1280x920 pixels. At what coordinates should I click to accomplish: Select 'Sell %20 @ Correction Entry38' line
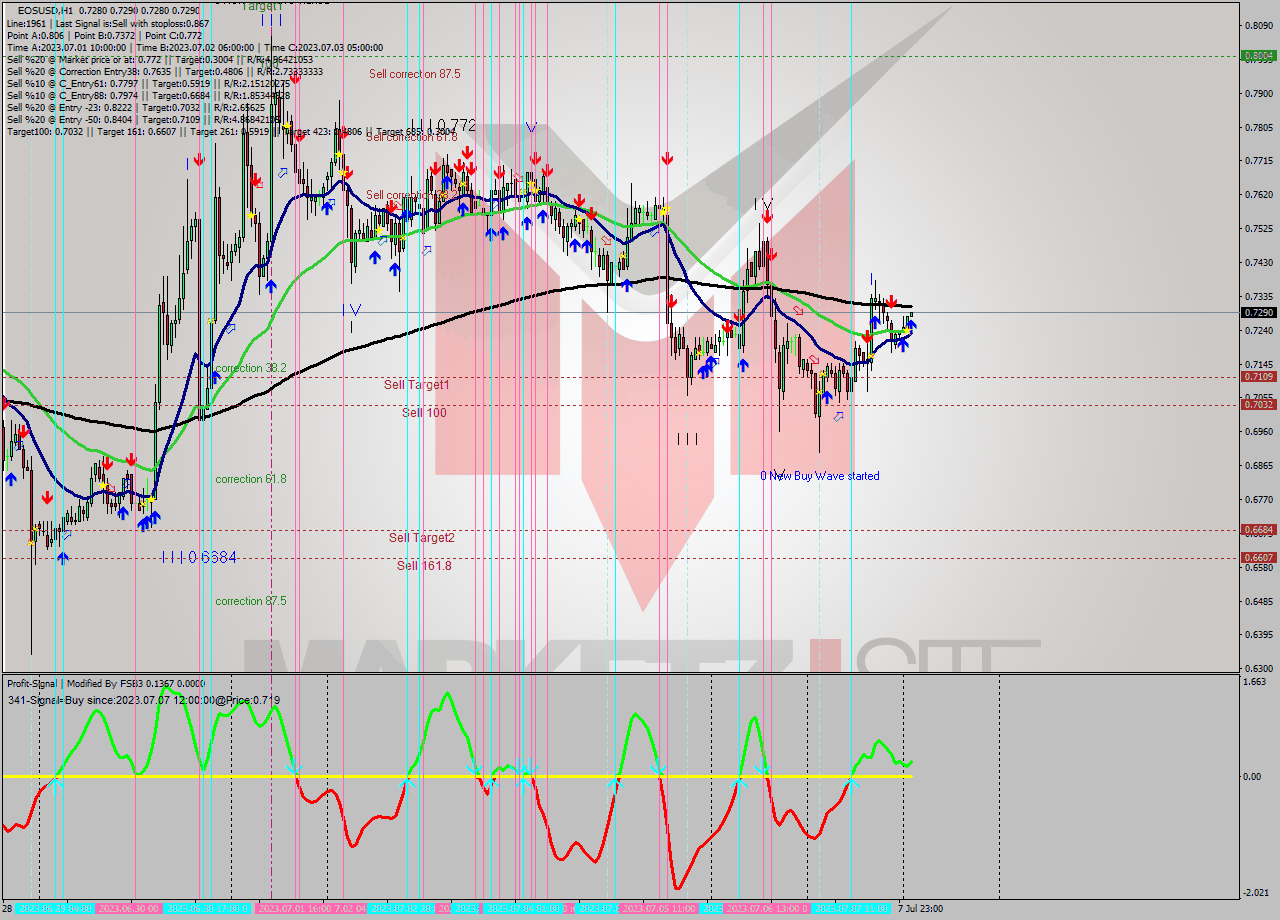(164, 71)
